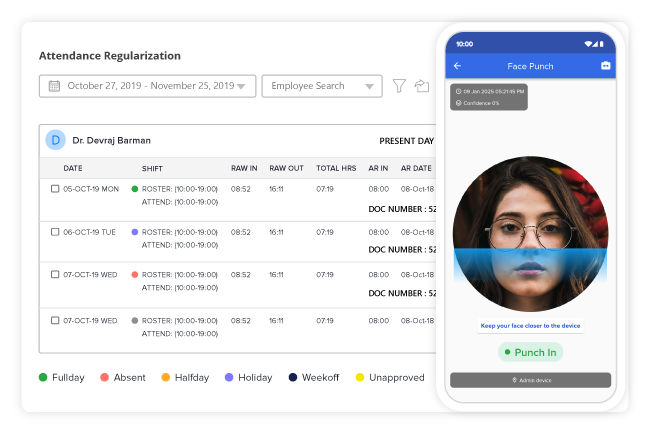Tap the location pin on Admin device bar
Image resolution: width=650 pixels, height=433 pixels.
click(x=514, y=380)
